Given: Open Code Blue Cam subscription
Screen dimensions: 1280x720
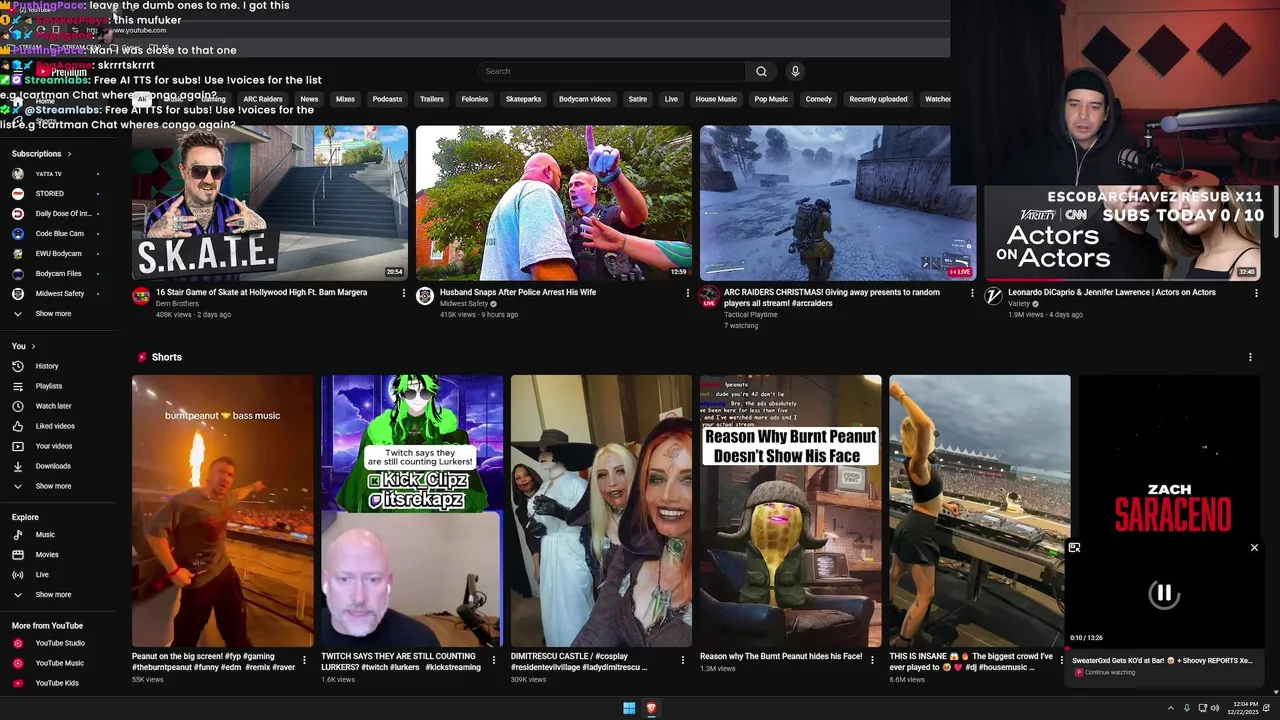Looking at the screenshot, I should point(60,234).
